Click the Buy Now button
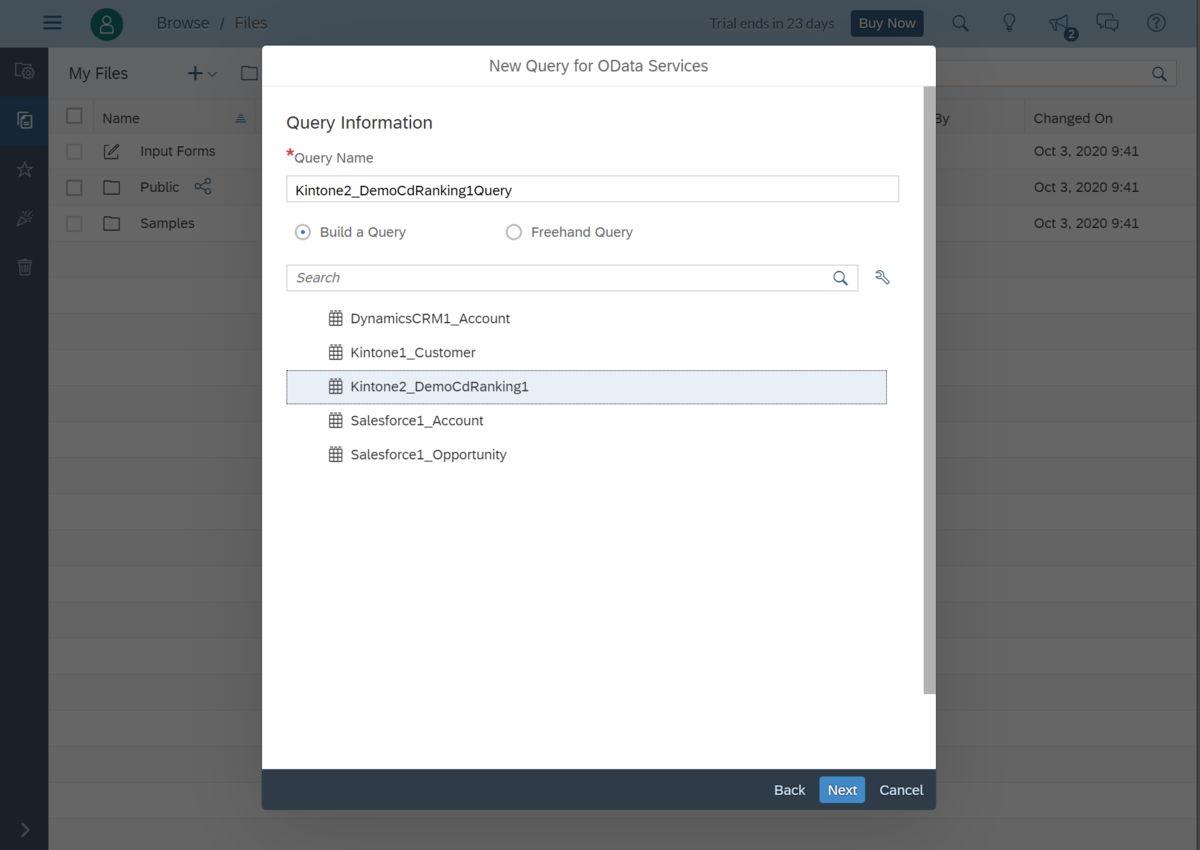 click(887, 23)
